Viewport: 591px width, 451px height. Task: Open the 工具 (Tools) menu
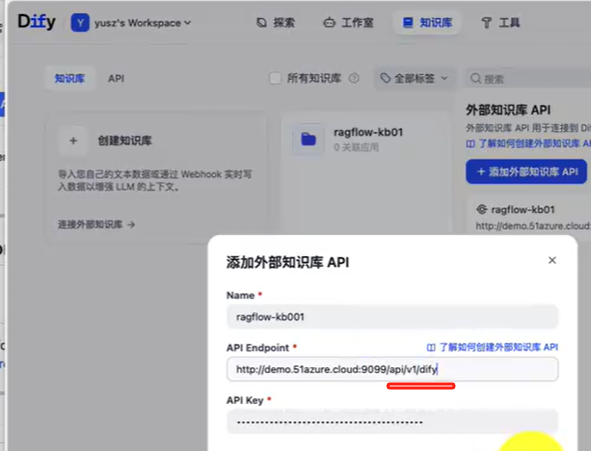pos(500,23)
